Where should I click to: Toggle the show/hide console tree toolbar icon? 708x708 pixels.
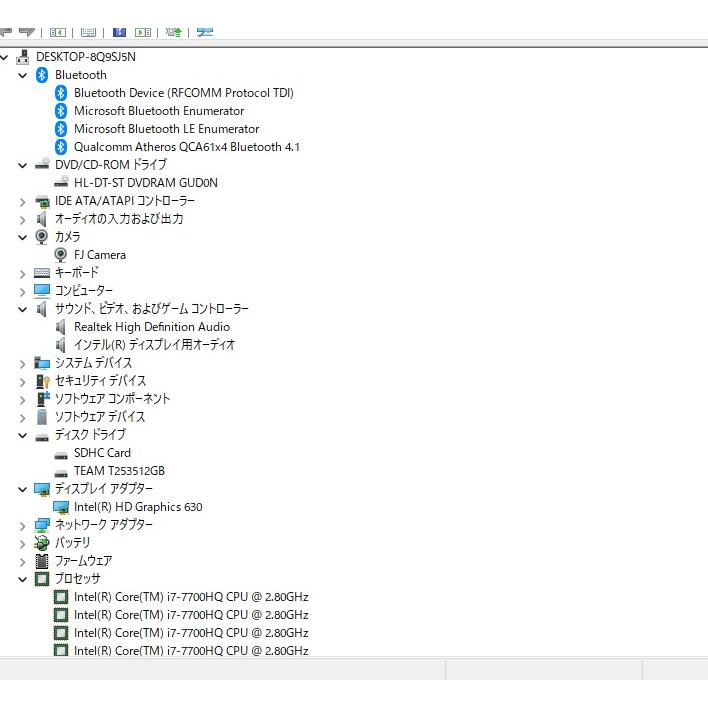click(x=58, y=32)
